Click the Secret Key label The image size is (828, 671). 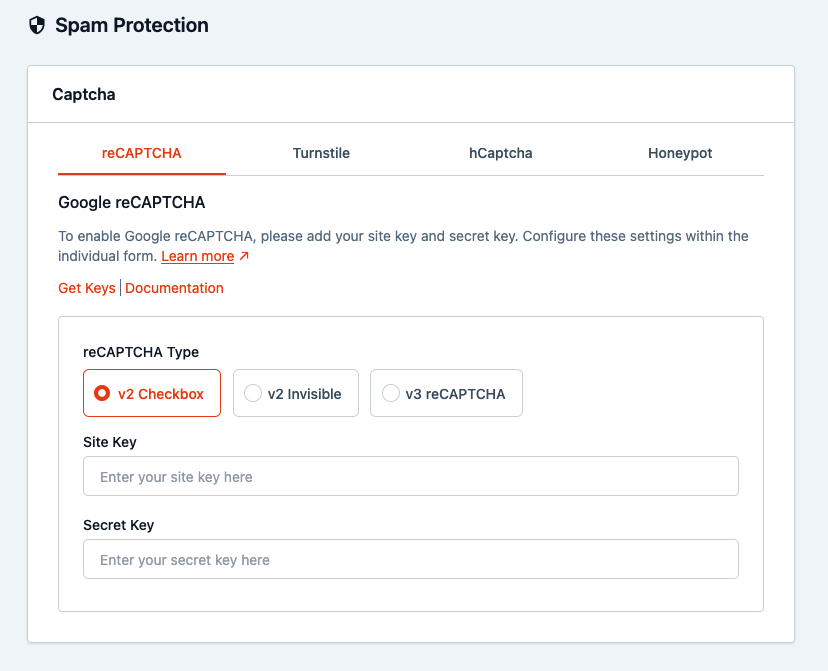(119, 525)
